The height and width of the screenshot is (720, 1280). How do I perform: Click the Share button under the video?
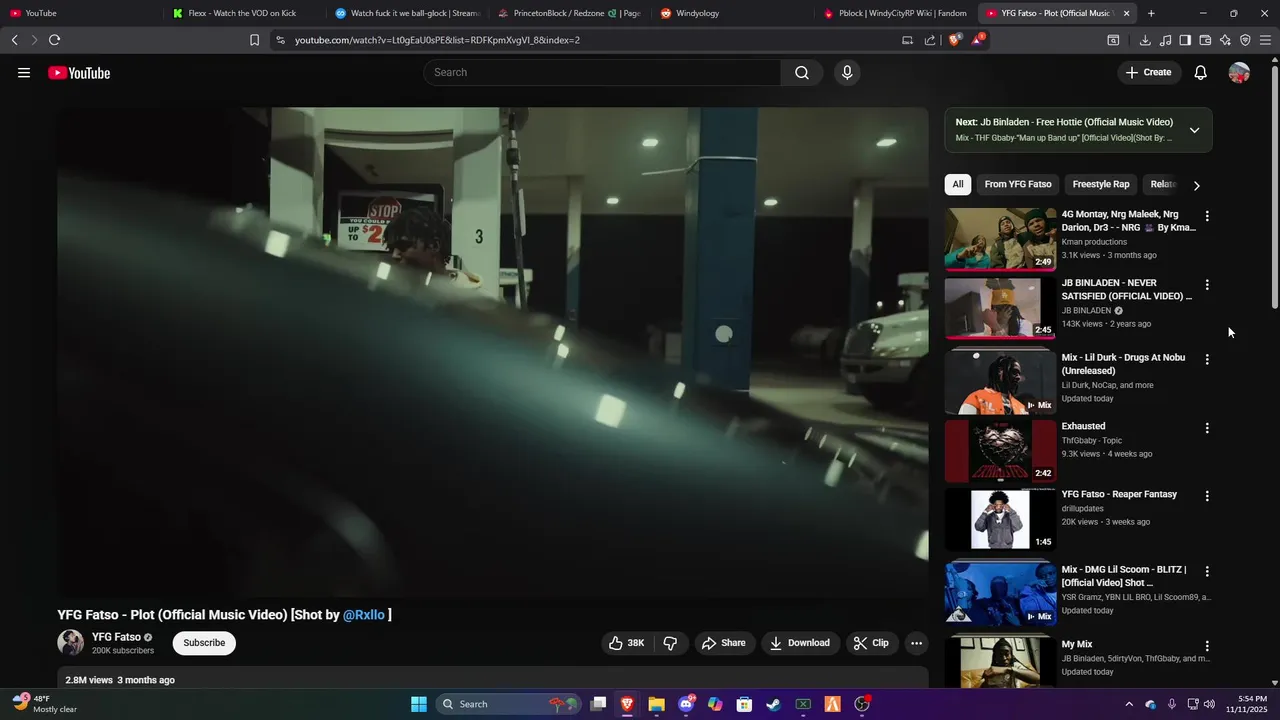pos(724,643)
